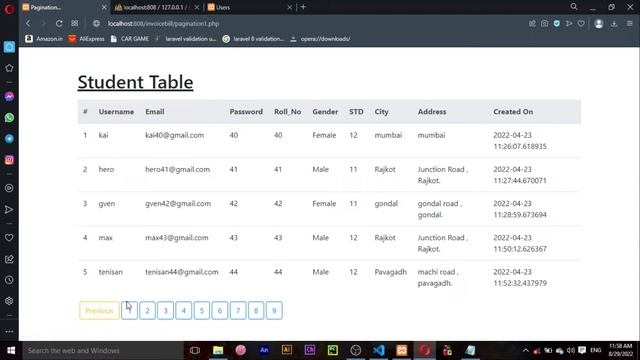Click the gondal city cell
640x360 pixels.
pos(386,204)
